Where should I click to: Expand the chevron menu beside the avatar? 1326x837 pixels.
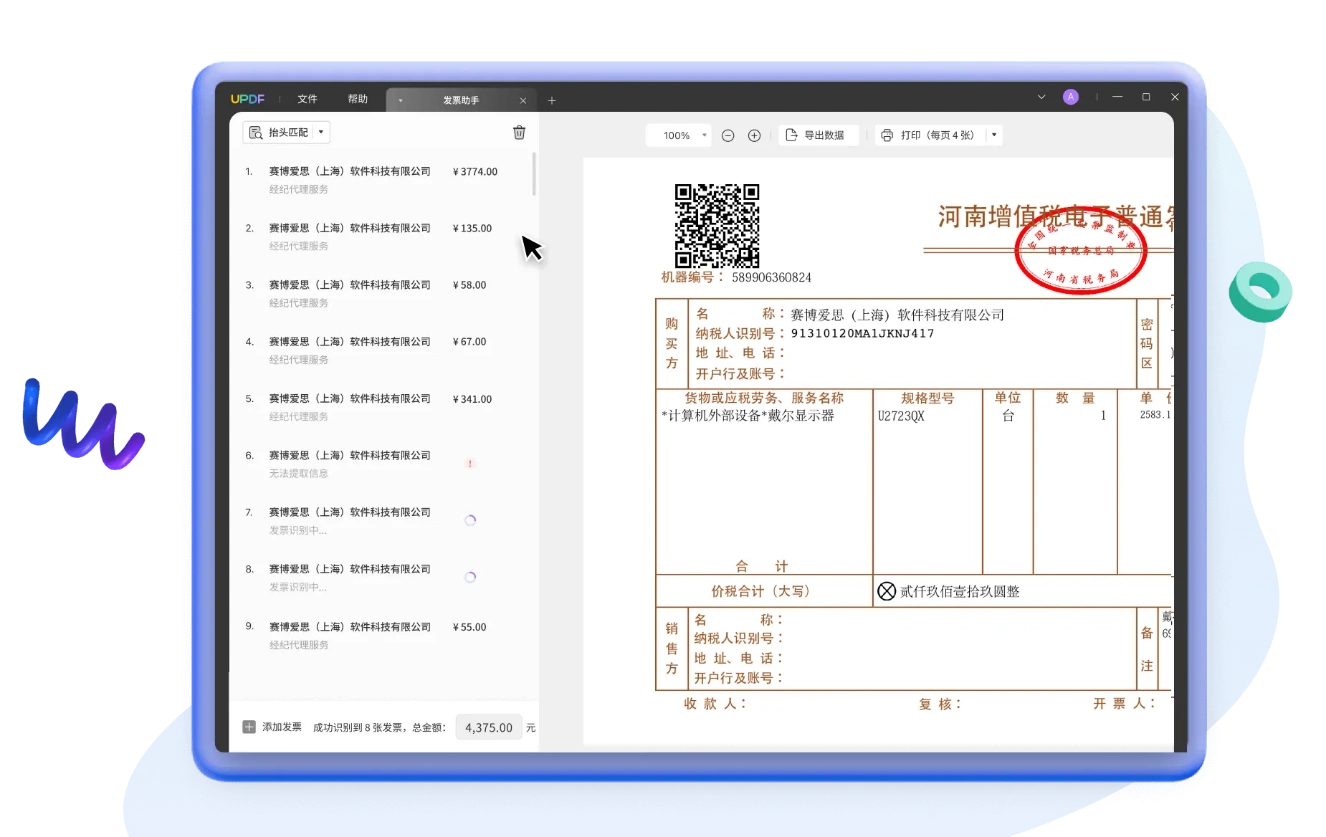point(1041,97)
